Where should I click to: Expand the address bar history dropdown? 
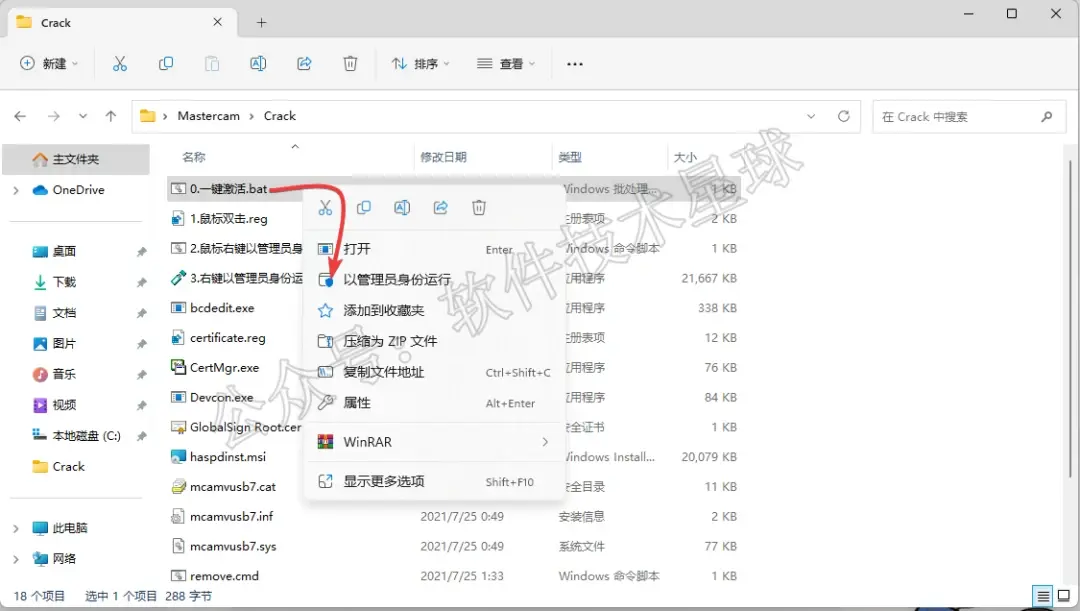point(811,116)
